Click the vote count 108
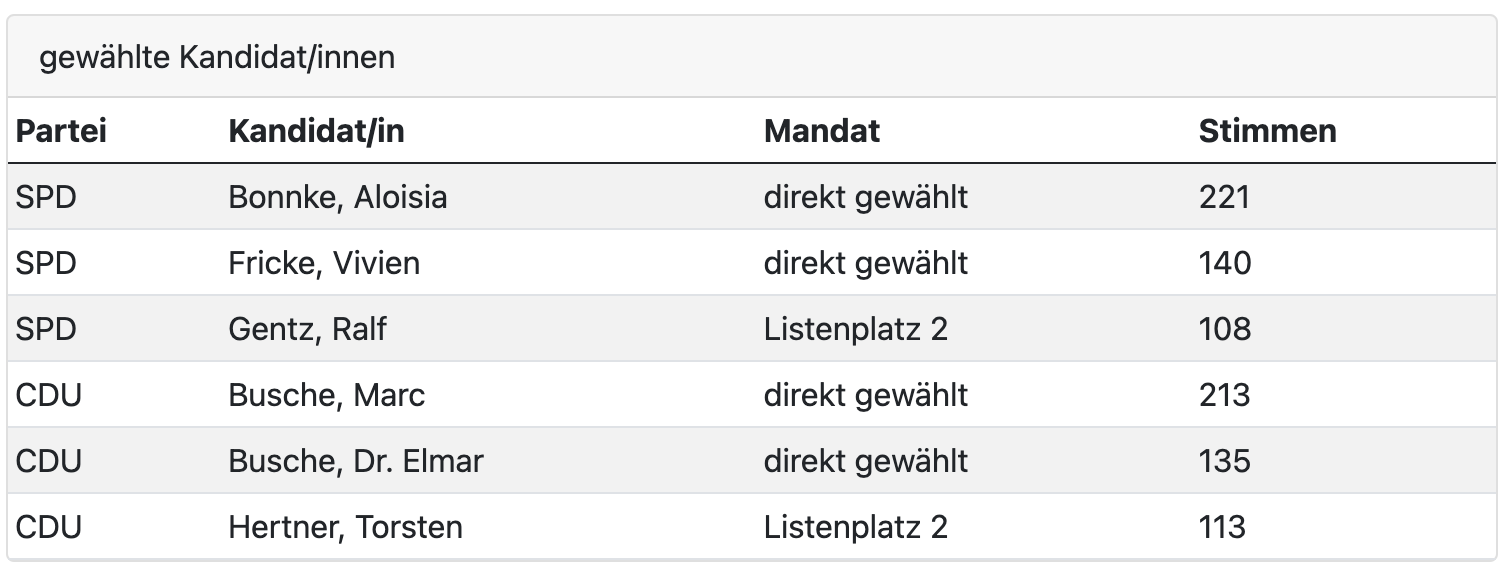Viewport: 1510px width, 572px height. coord(1224,329)
